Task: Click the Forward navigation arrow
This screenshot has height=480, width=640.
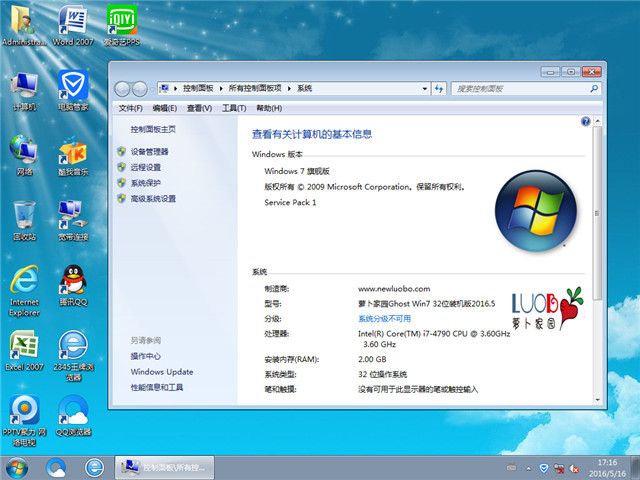Action: pos(139,89)
